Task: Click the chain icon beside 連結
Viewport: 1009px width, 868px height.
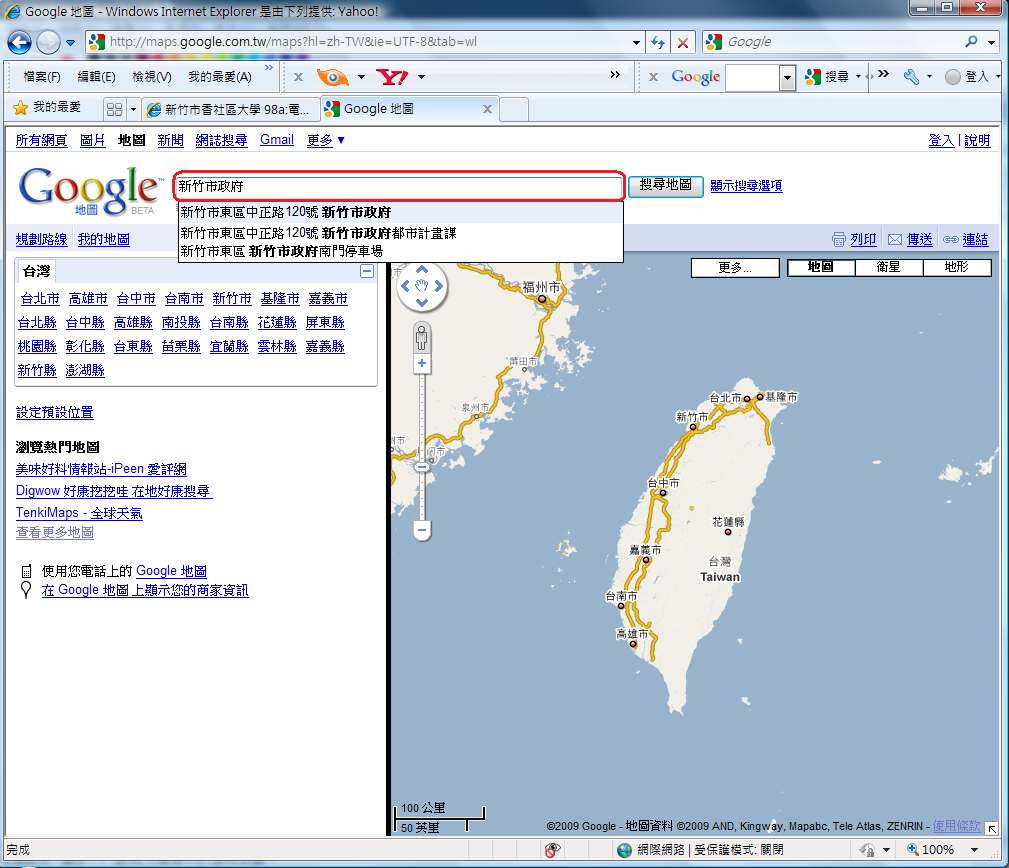Action: 950,239
